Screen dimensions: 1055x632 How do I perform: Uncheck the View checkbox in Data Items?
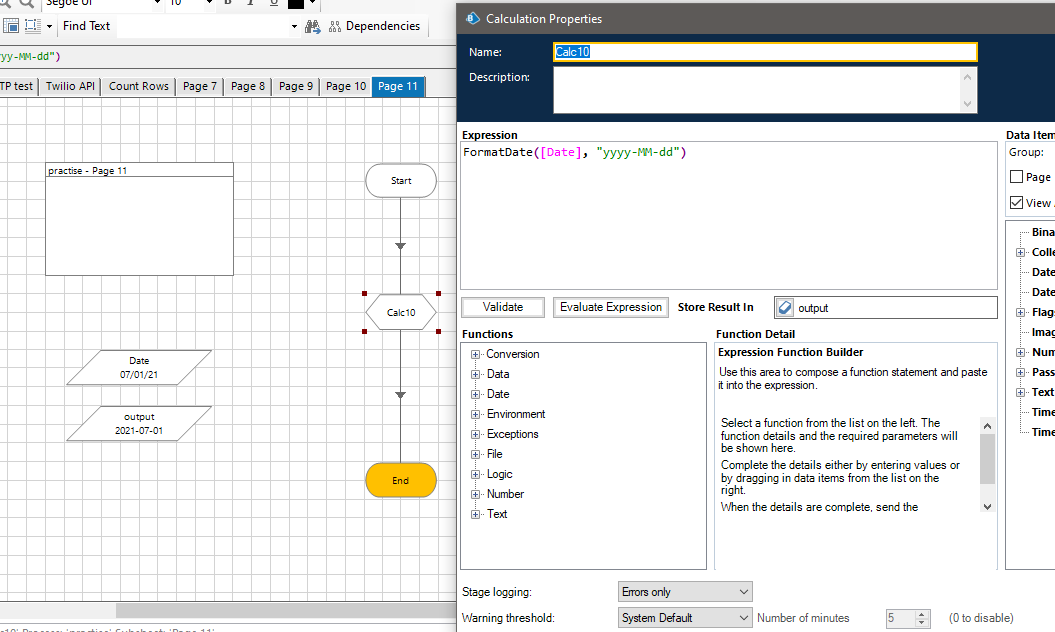click(x=1017, y=203)
